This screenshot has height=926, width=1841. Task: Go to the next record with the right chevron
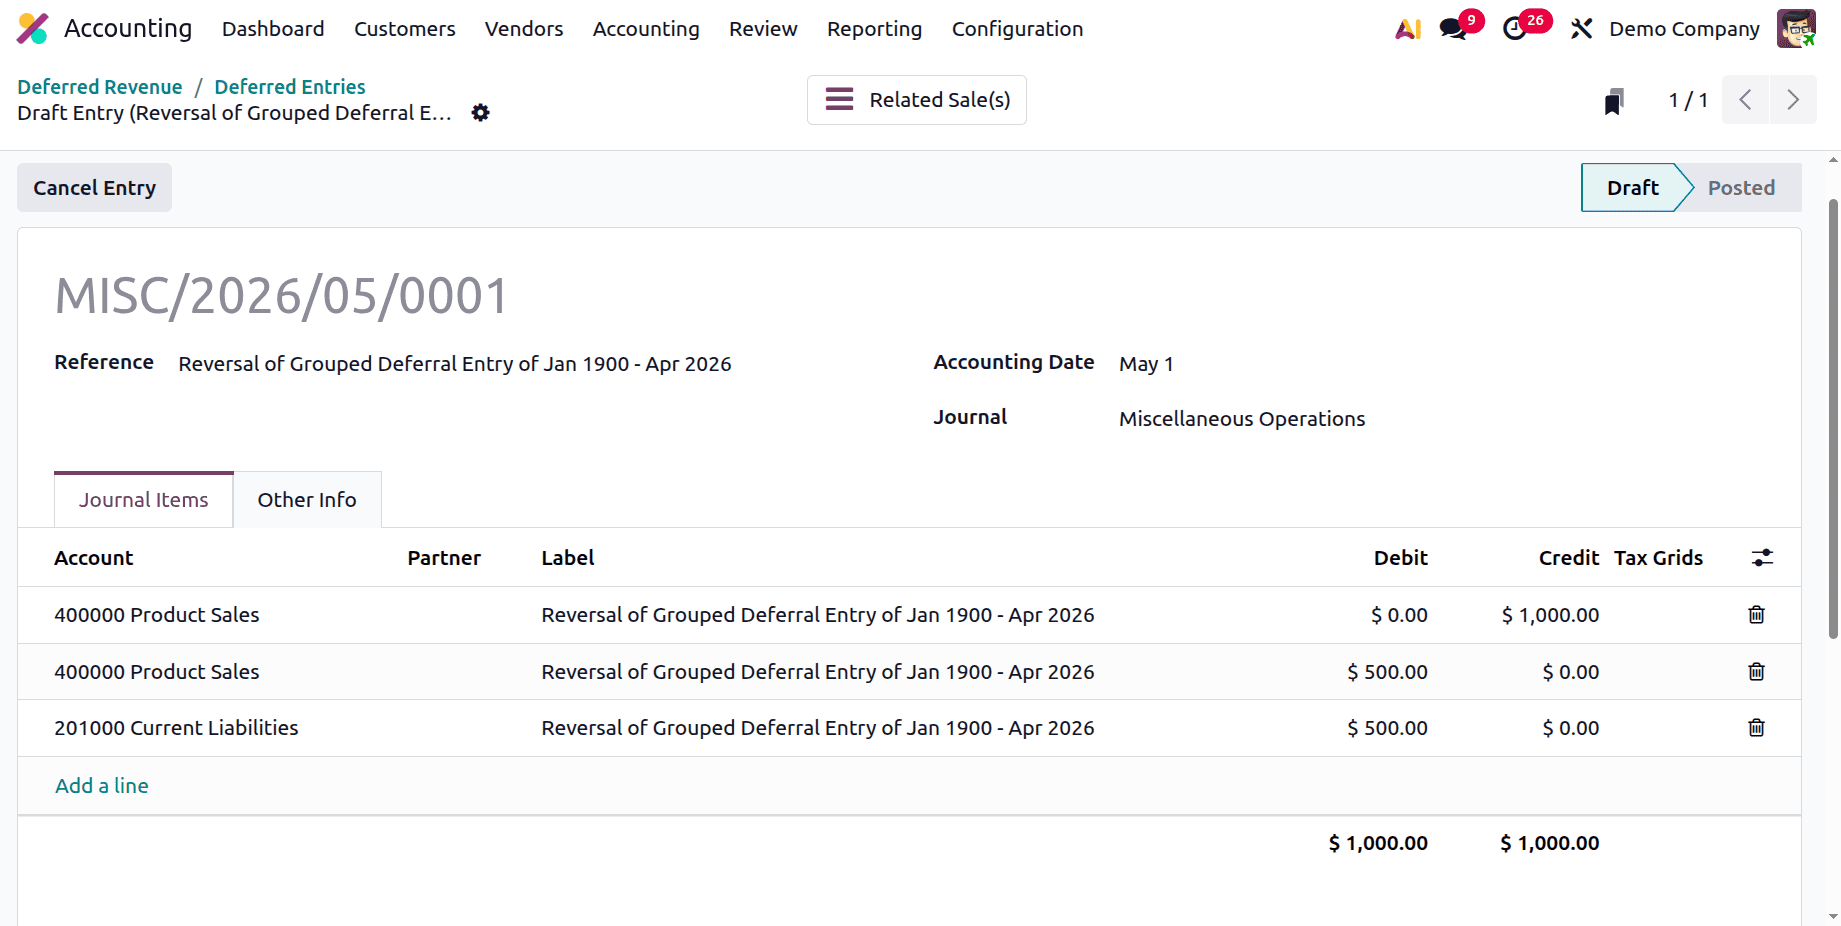(1793, 100)
